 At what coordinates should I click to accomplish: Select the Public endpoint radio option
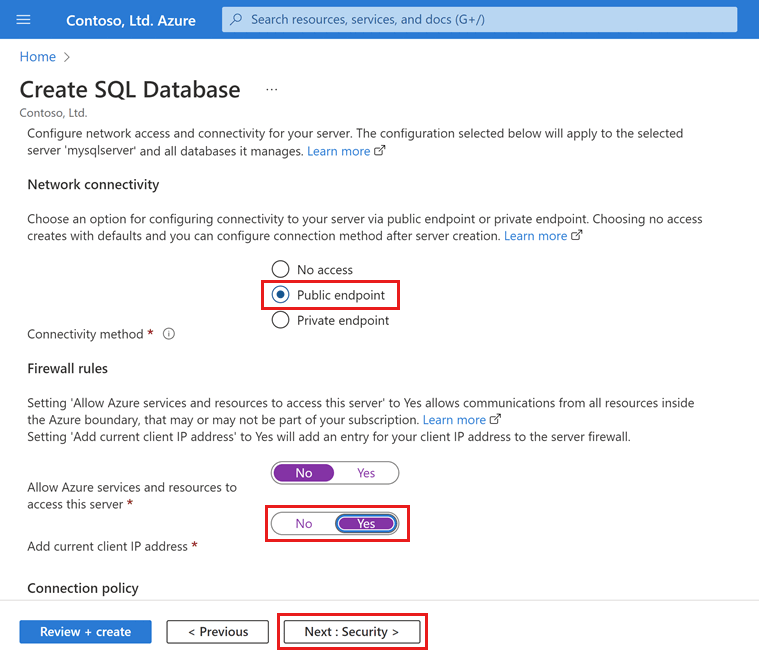click(280, 295)
